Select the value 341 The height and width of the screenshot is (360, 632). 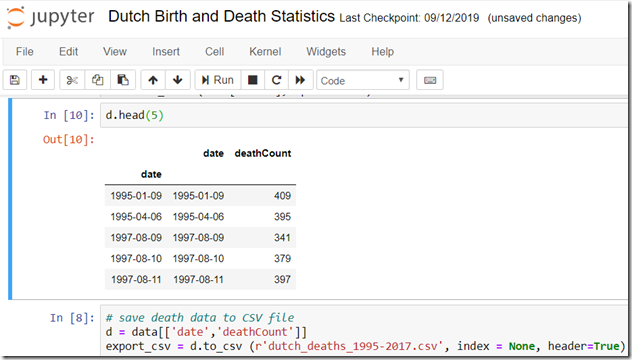[282, 238]
